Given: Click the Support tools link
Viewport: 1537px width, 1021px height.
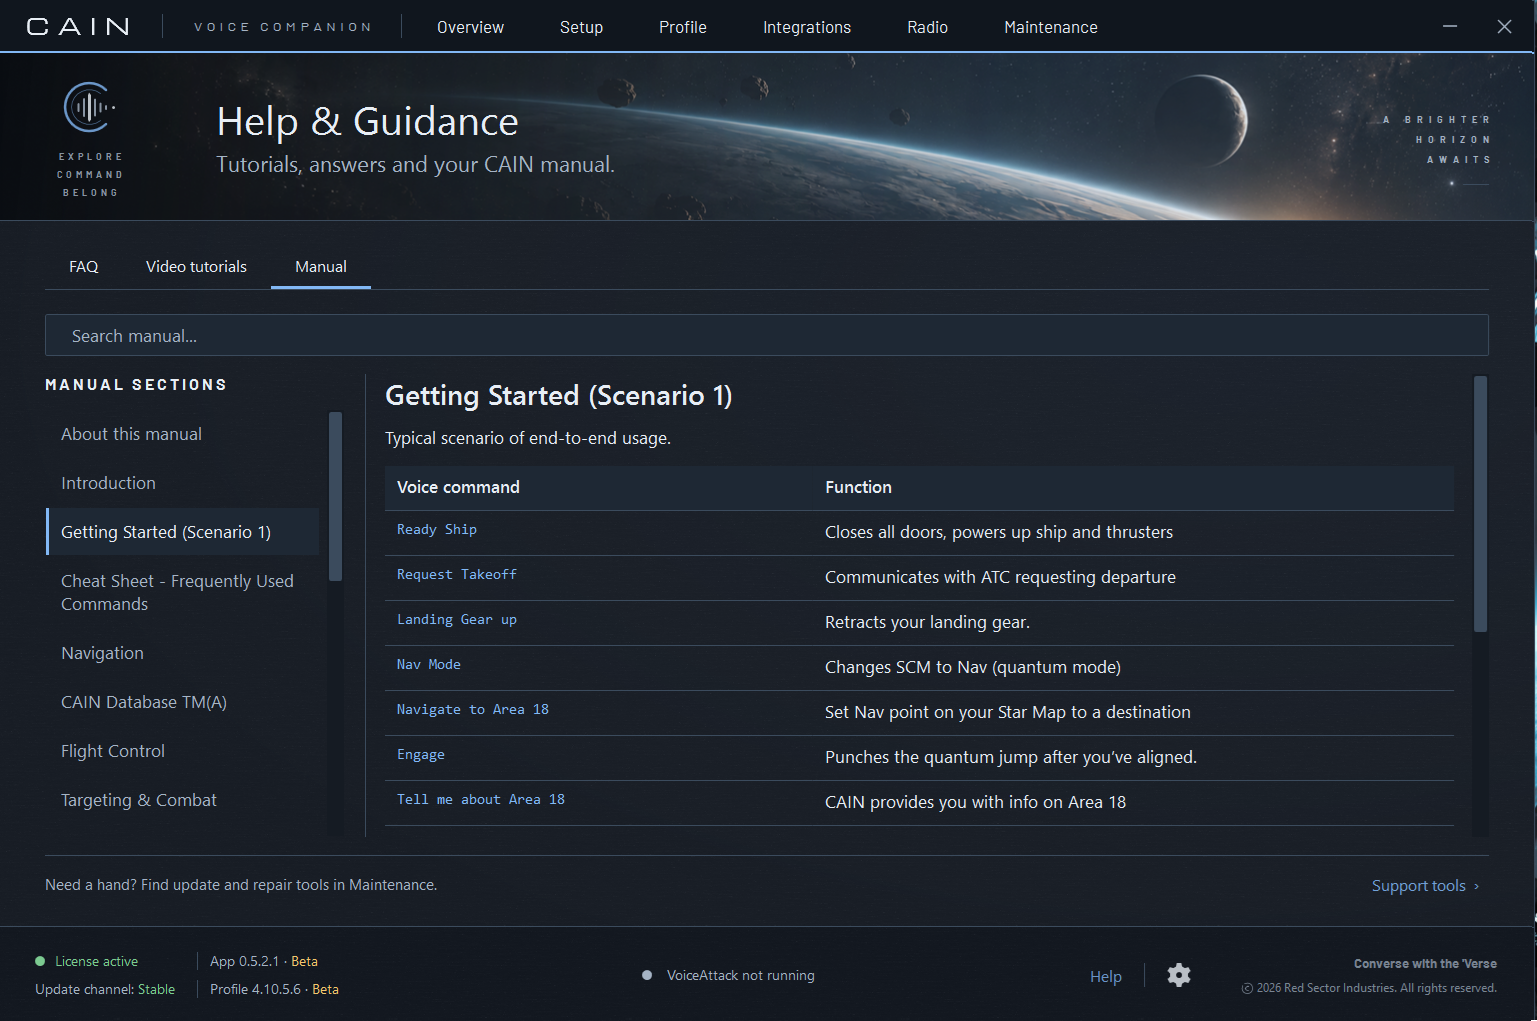Looking at the screenshot, I should pyautogui.click(x=1425, y=886).
